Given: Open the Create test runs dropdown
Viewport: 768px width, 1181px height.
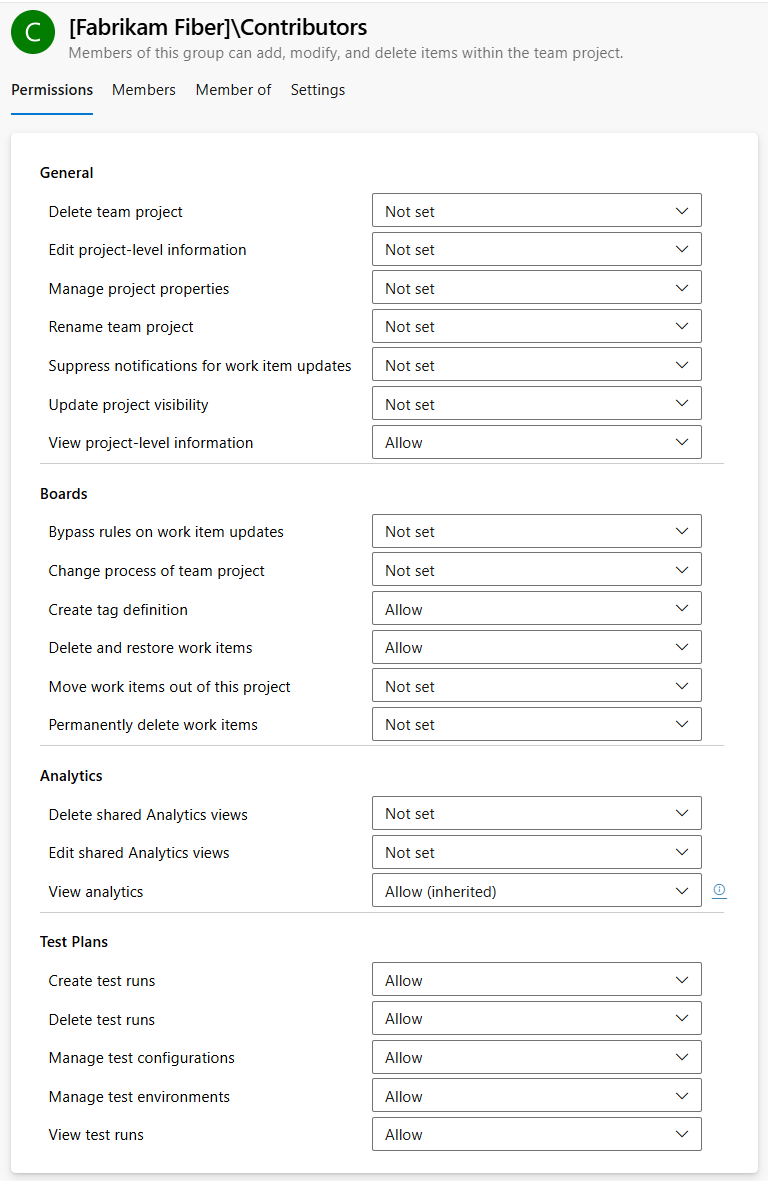Looking at the screenshot, I should 536,979.
